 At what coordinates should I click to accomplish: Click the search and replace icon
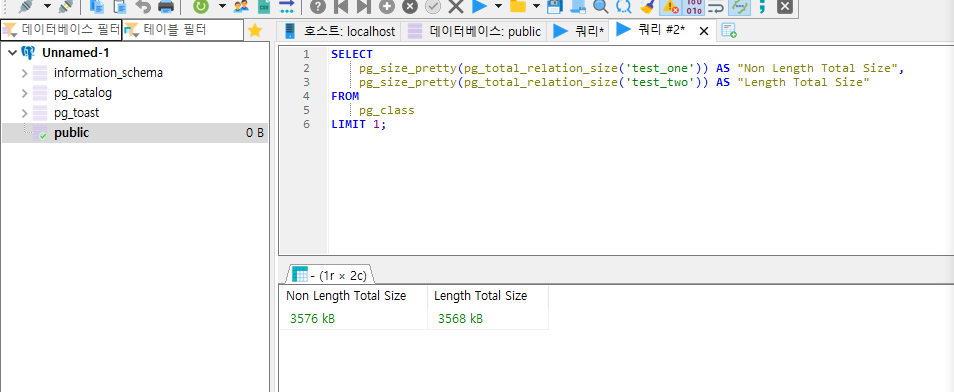click(624, 7)
